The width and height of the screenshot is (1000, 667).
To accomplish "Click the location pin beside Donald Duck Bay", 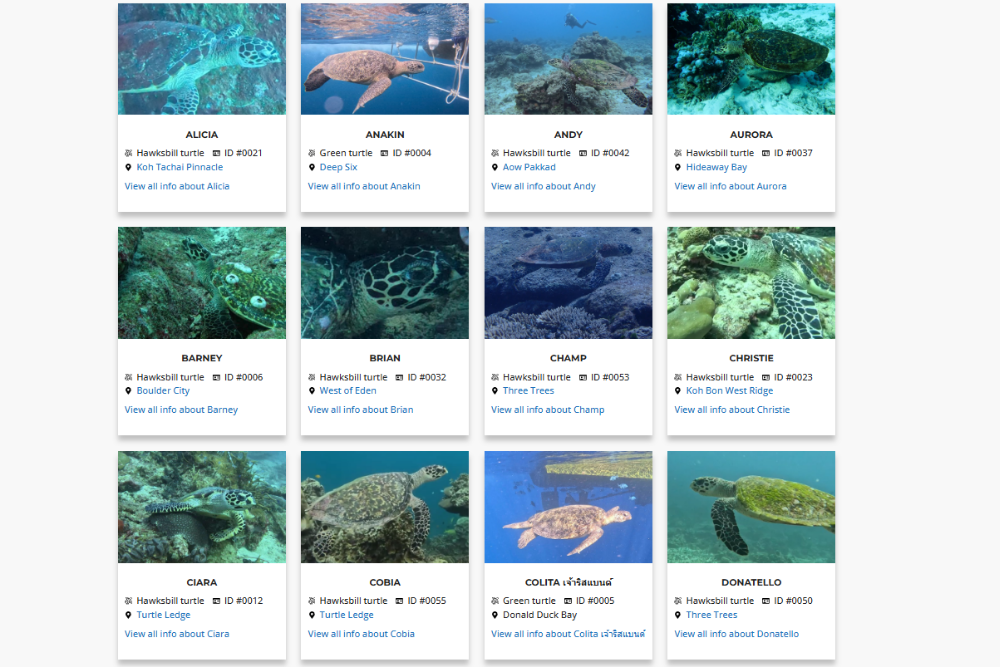I will pos(495,615).
